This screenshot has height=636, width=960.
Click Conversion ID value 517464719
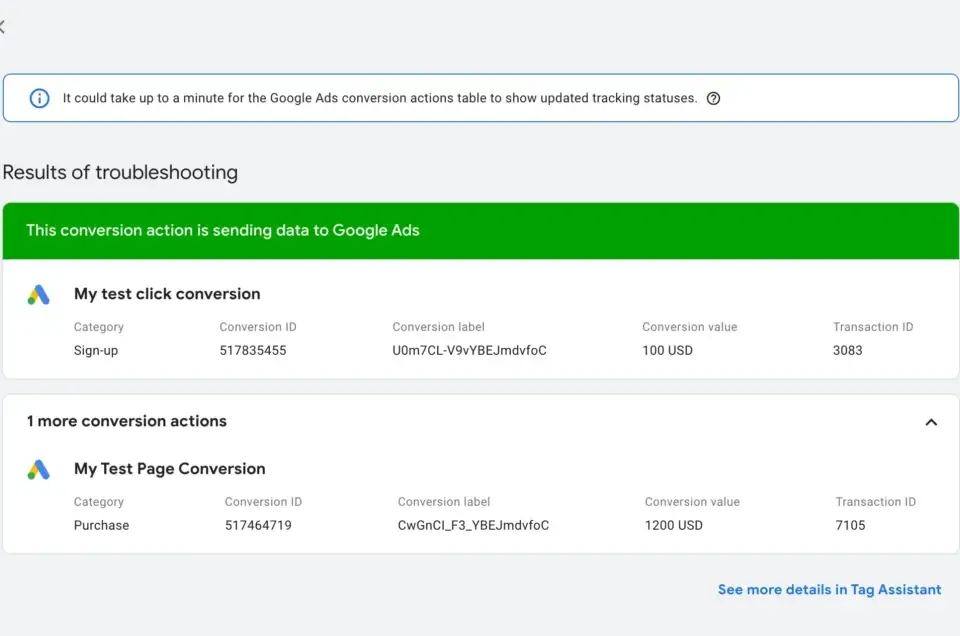pos(258,525)
